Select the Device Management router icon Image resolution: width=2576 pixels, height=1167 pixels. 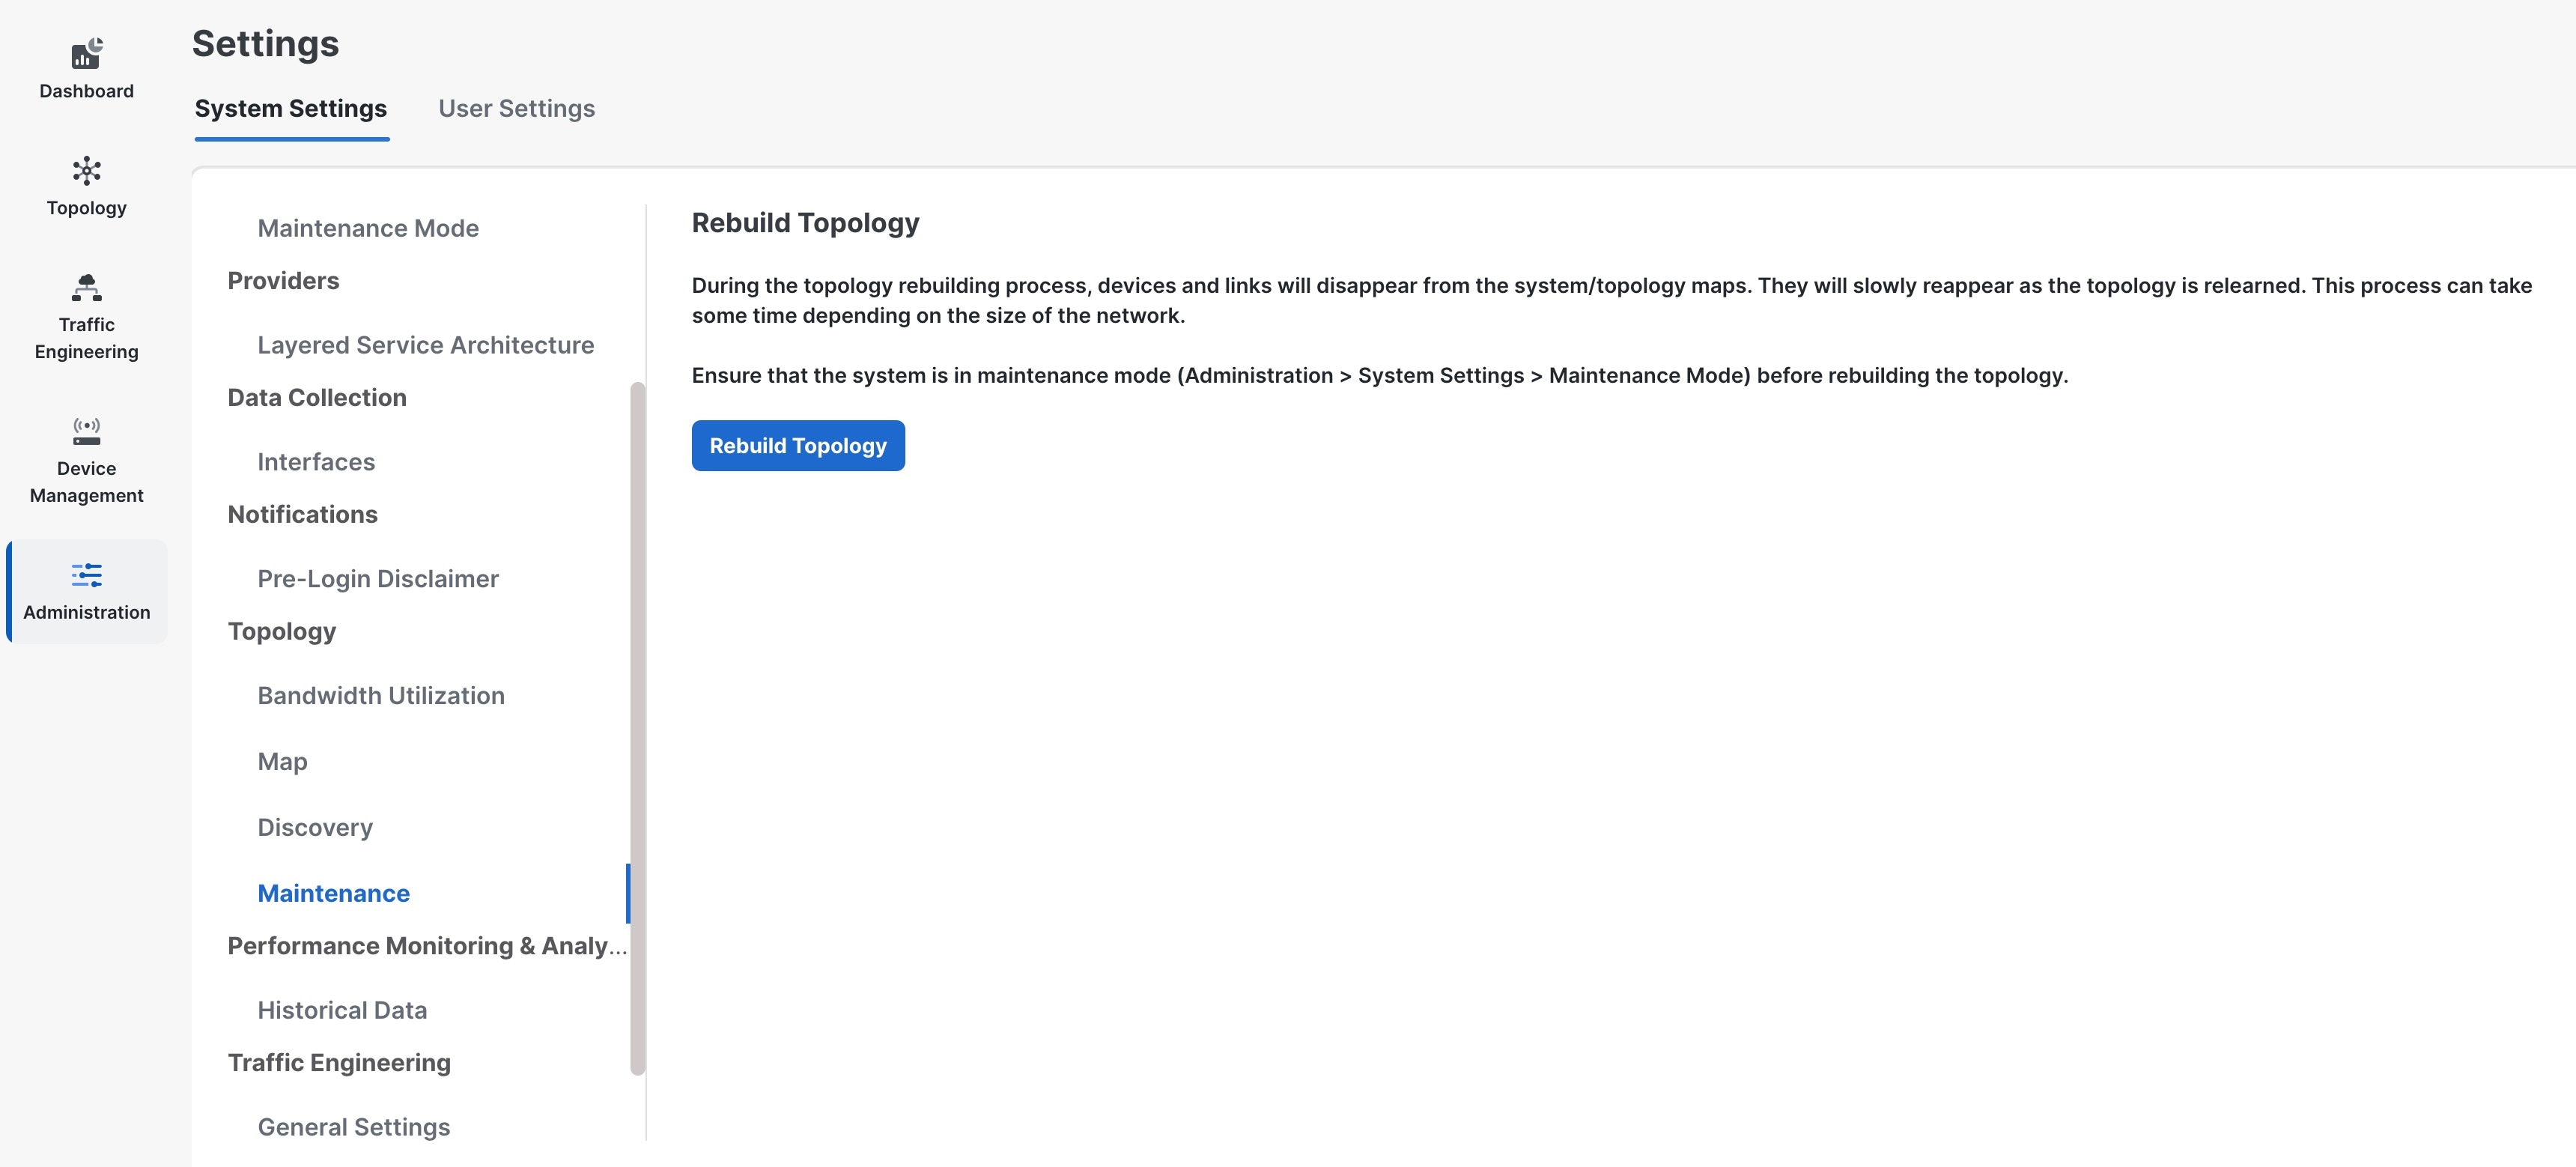tap(87, 431)
